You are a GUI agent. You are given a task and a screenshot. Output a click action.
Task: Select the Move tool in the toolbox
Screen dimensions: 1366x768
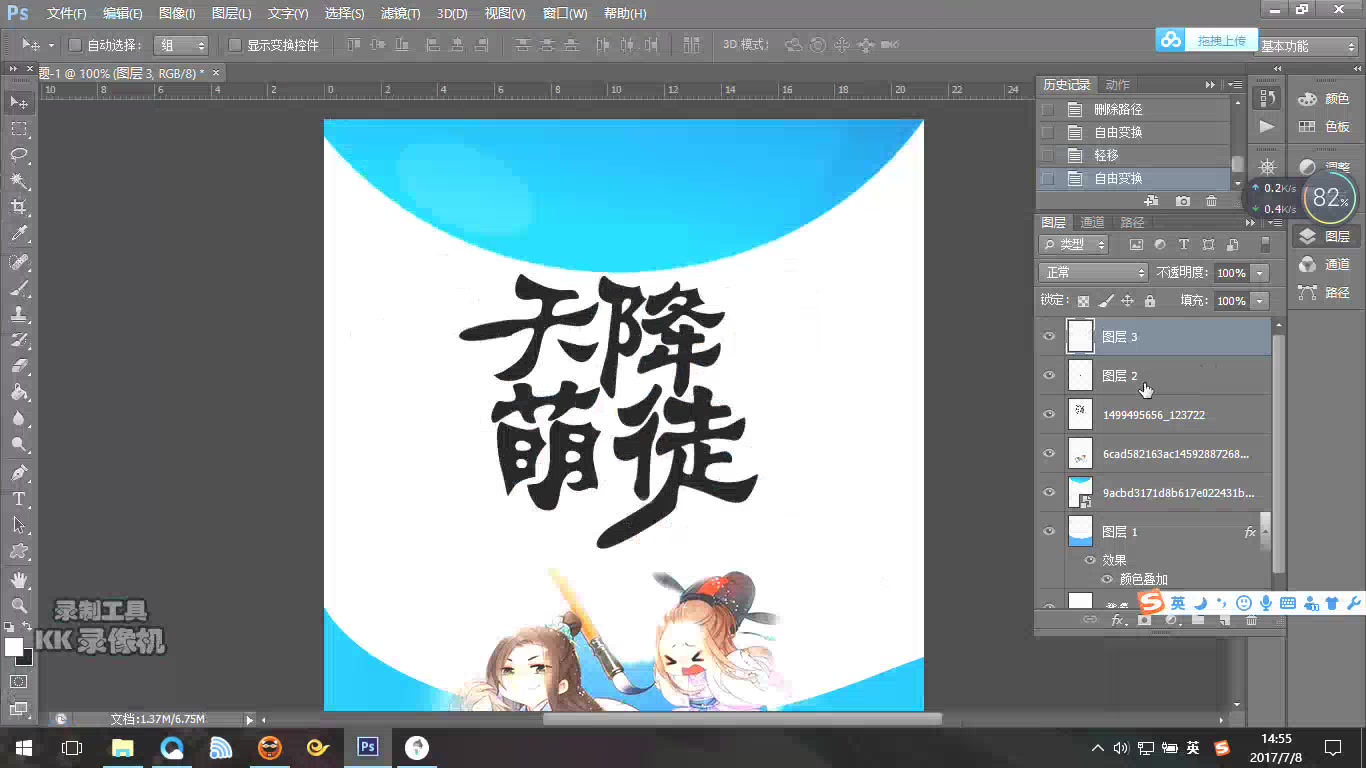[x=19, y=102]
